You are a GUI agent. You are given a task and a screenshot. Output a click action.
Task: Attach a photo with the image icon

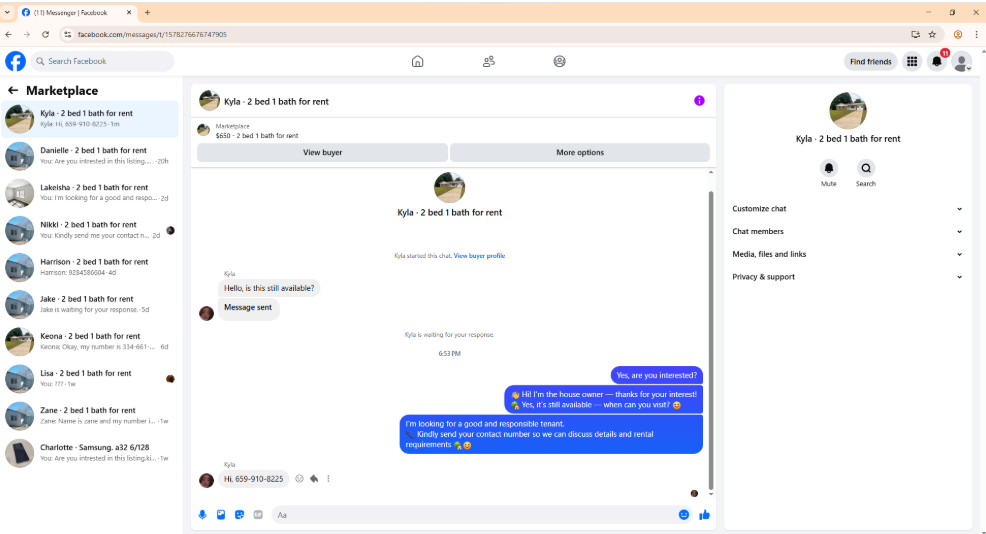(221, 515)
